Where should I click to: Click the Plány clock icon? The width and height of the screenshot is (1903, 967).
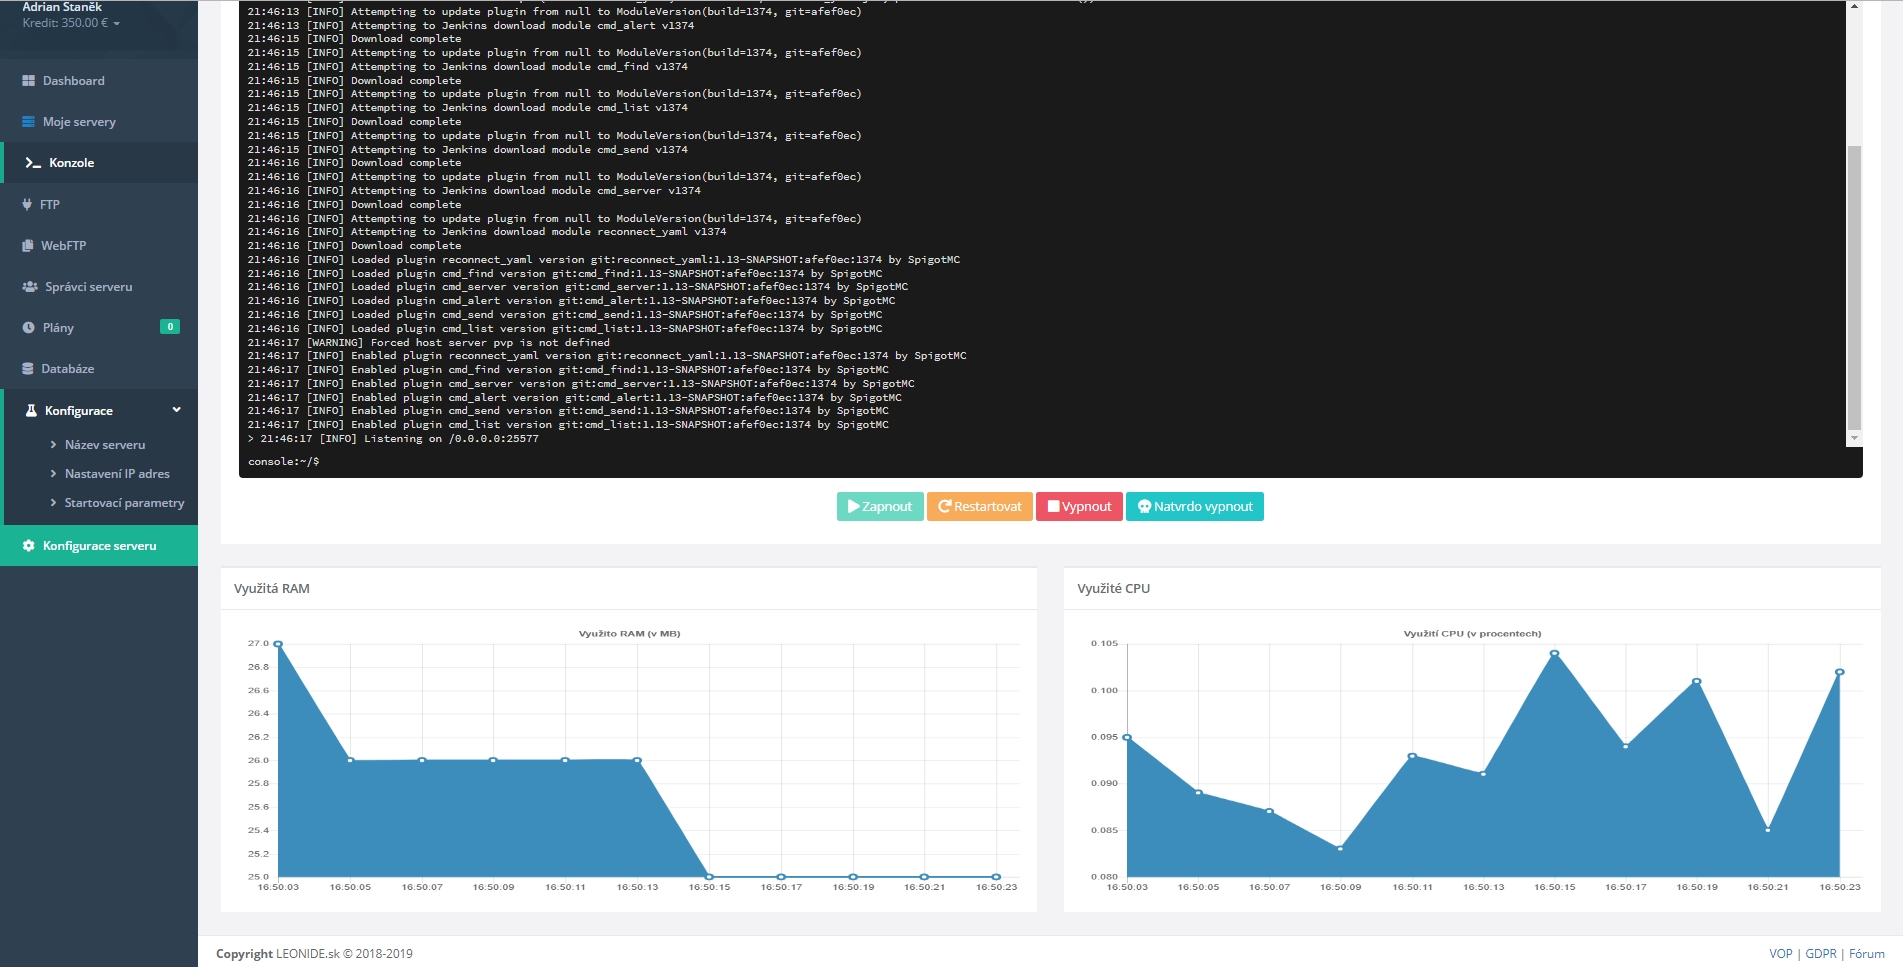click(28, 328)
